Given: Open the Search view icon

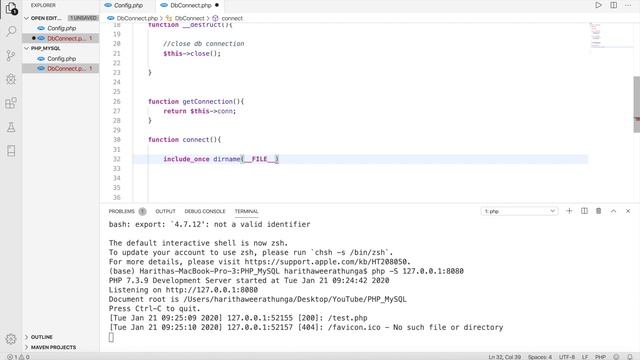Looking at the screenshot, I should (11, 31).
